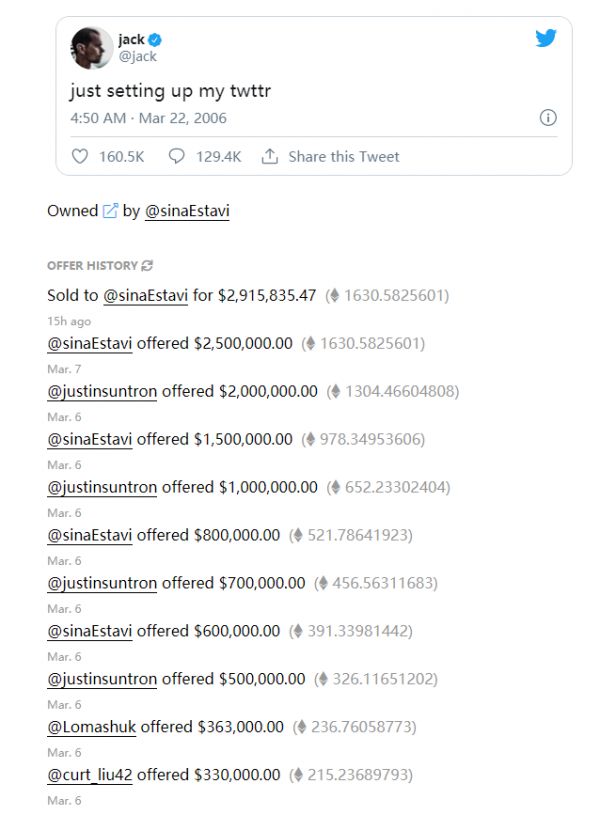Open external link icon beside Owned
The height and width of the screenshot is (815, 600).
[110, 211]
